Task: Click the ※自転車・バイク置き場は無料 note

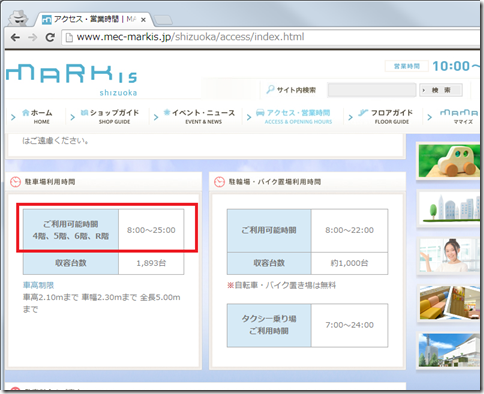Action: point(281,285)
